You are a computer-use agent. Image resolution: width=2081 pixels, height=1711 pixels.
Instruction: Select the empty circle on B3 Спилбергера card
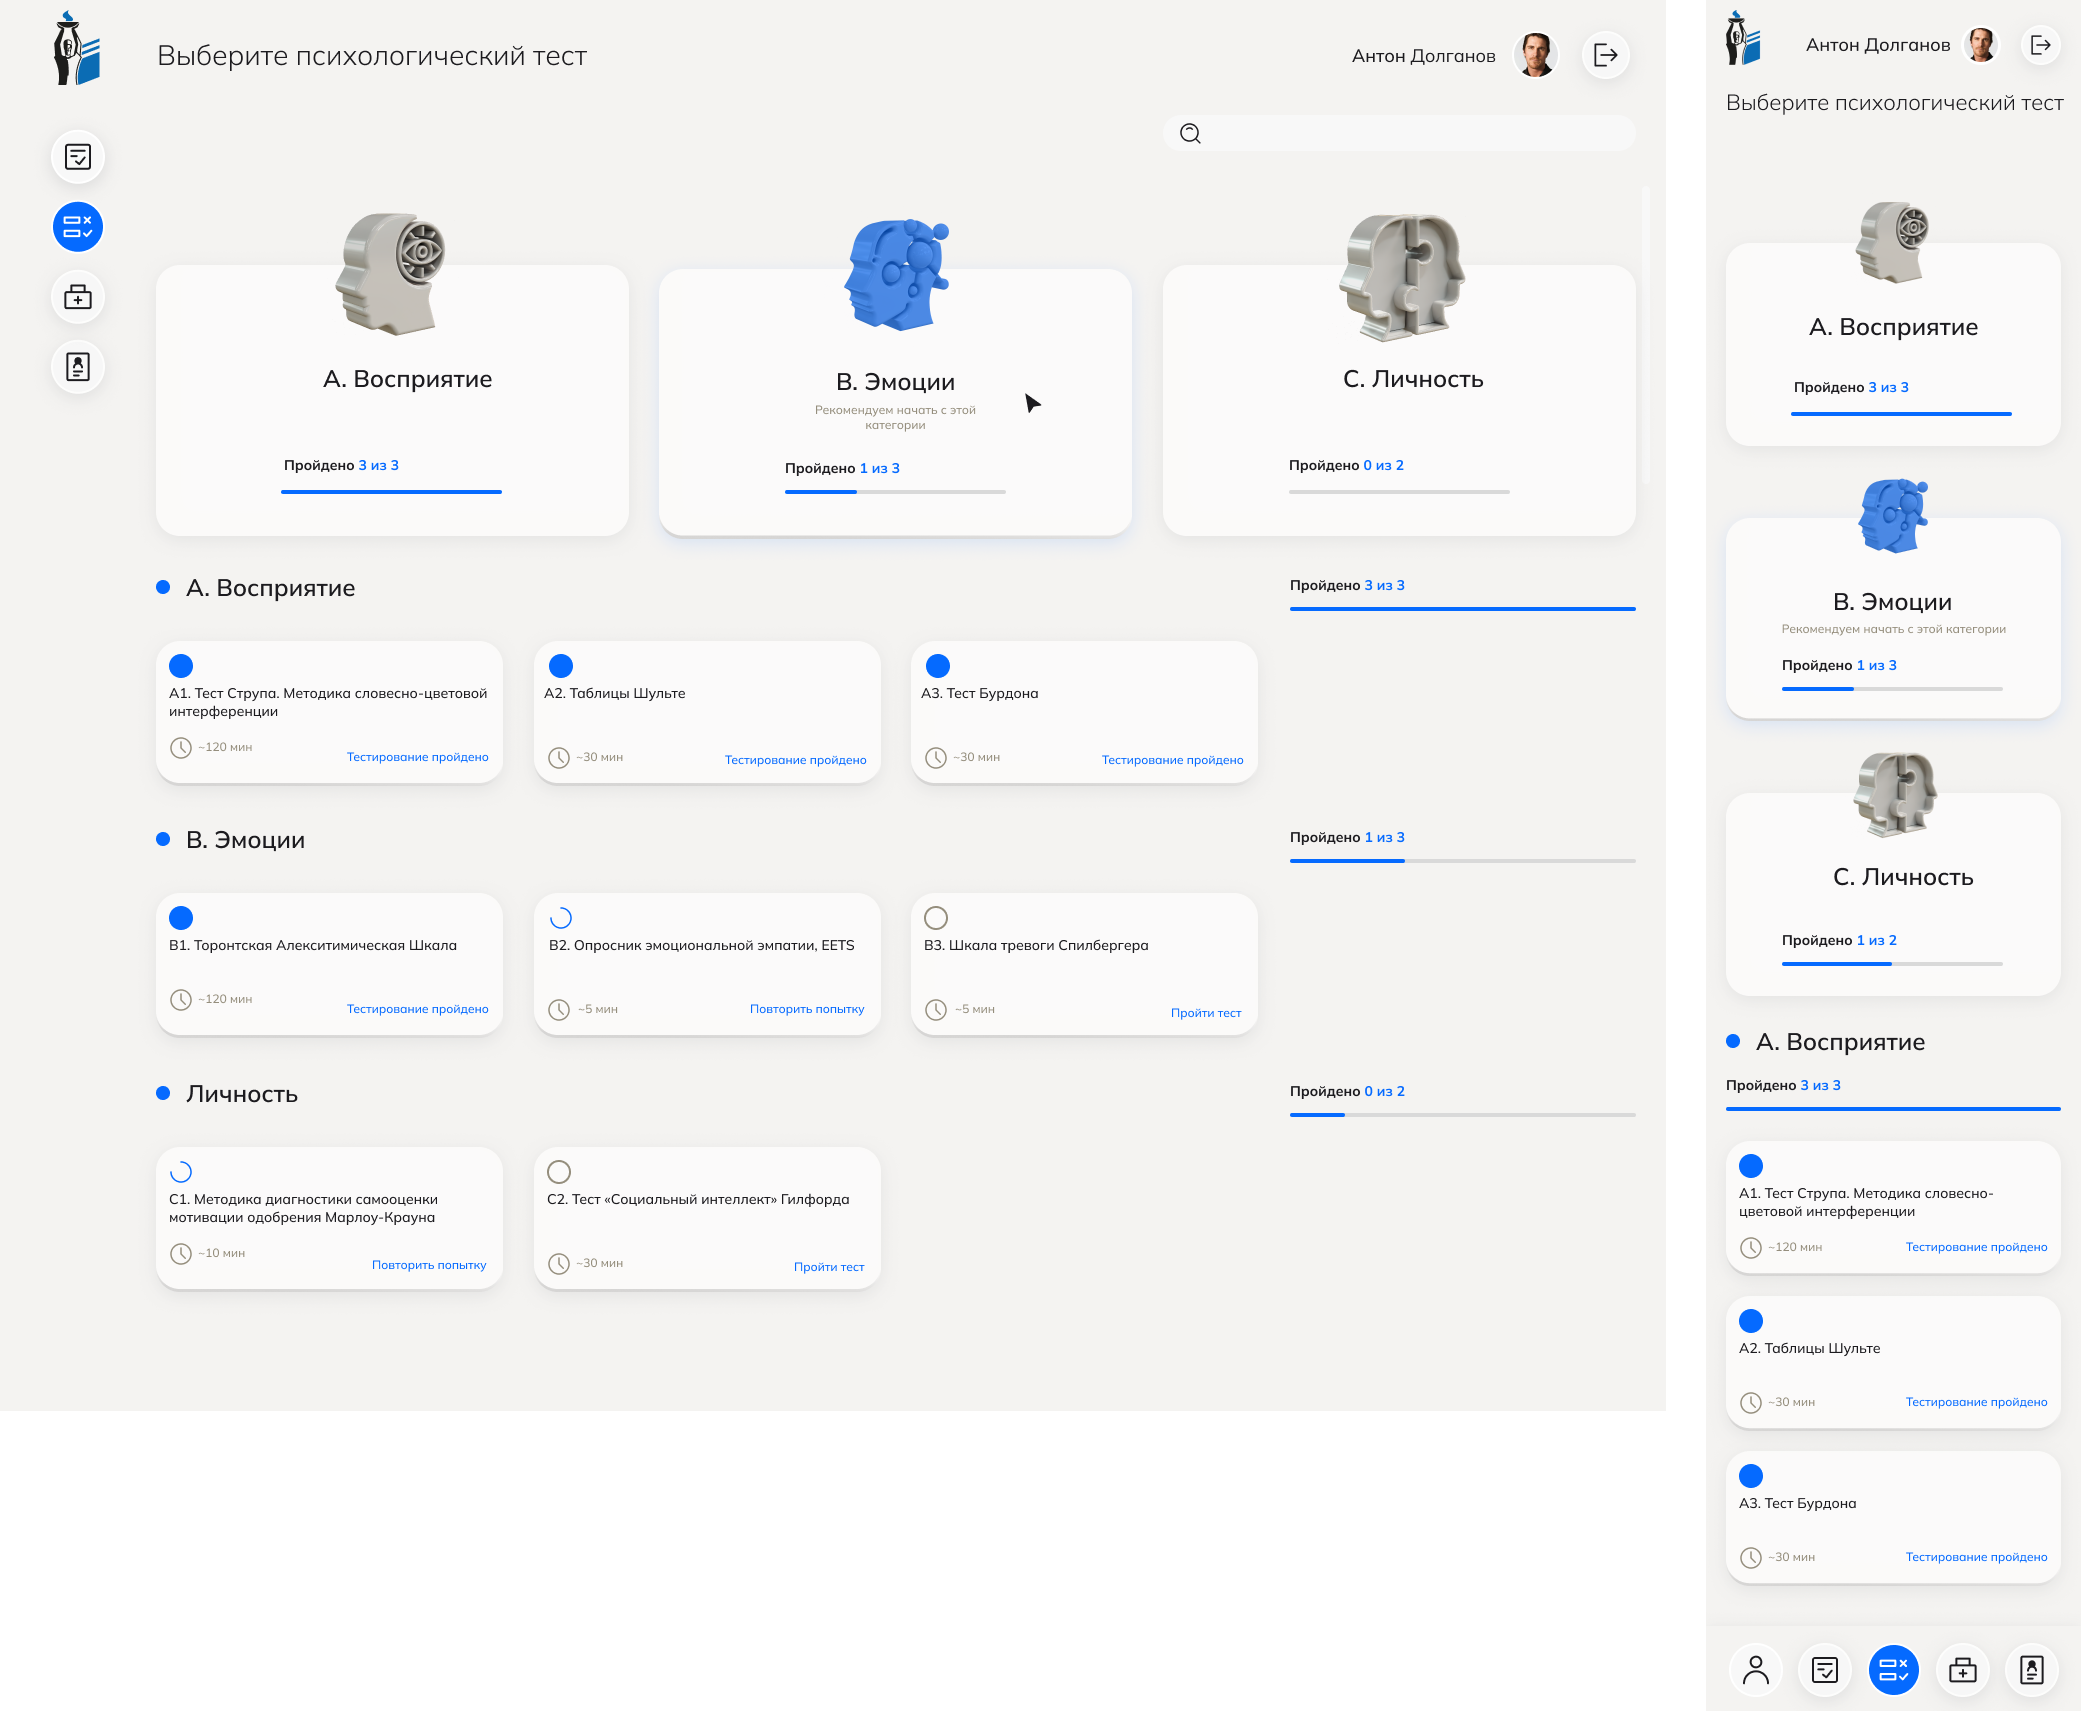tap(936, 918)
